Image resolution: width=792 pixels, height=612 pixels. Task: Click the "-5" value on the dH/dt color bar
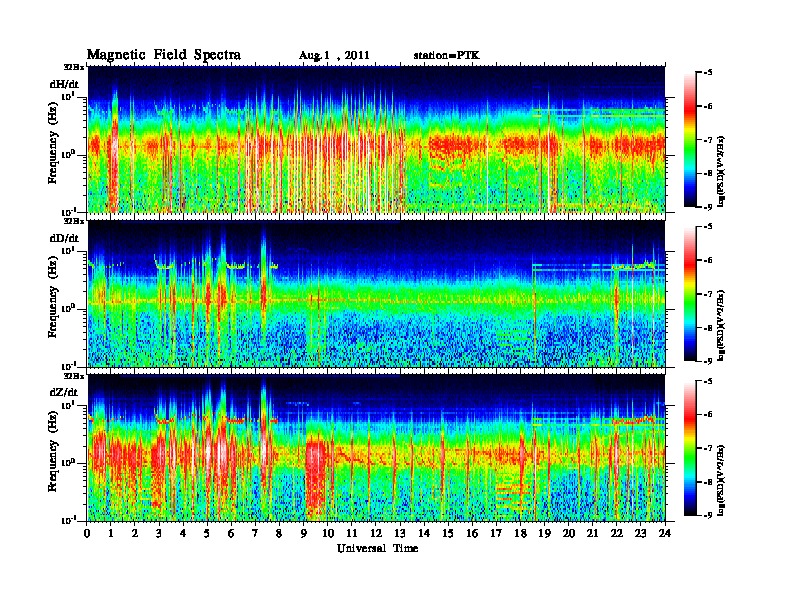click(x=708, y=73)
